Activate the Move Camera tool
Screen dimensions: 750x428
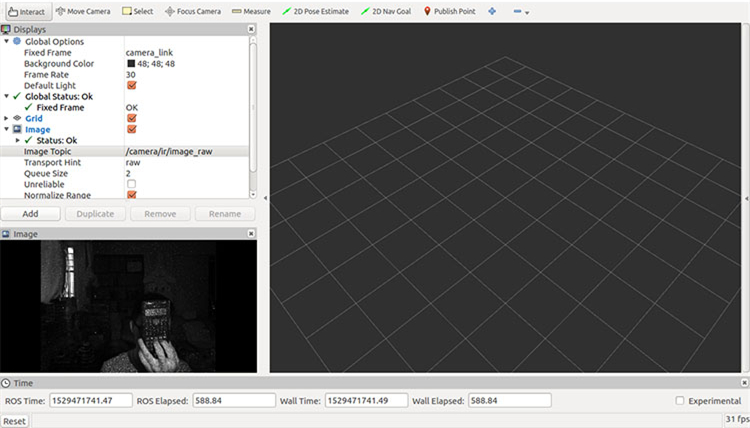coord(84,11)
